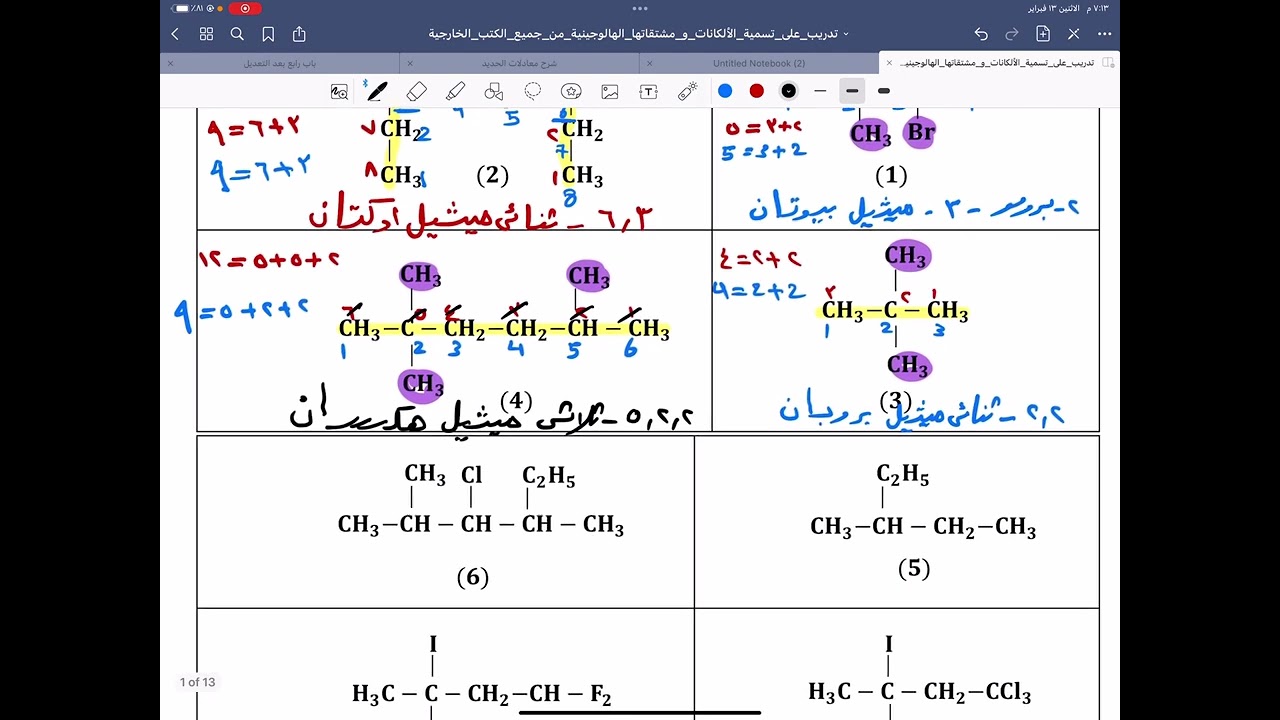The image size is (1280, 720).
Task: Undo the last stroke
Action: [x=981, y=34]
